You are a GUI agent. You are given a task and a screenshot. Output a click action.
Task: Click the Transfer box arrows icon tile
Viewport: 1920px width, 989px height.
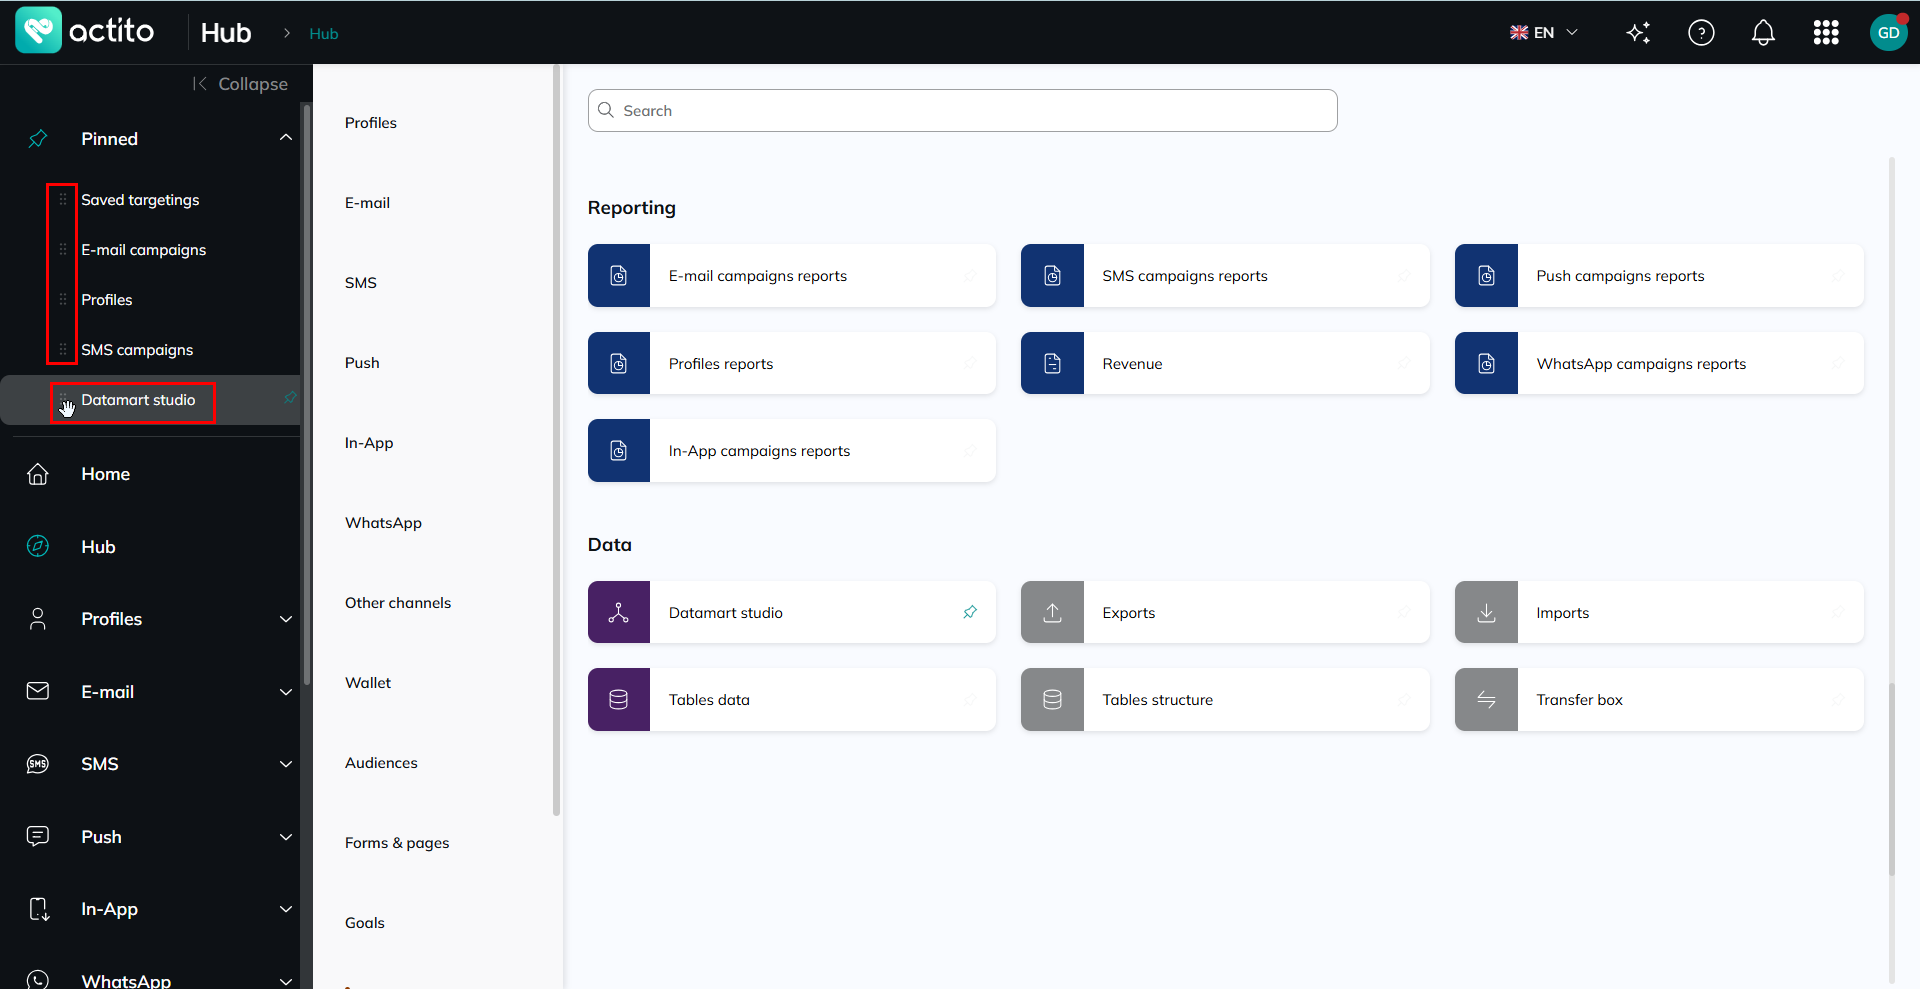click(x=1486, y=700)
